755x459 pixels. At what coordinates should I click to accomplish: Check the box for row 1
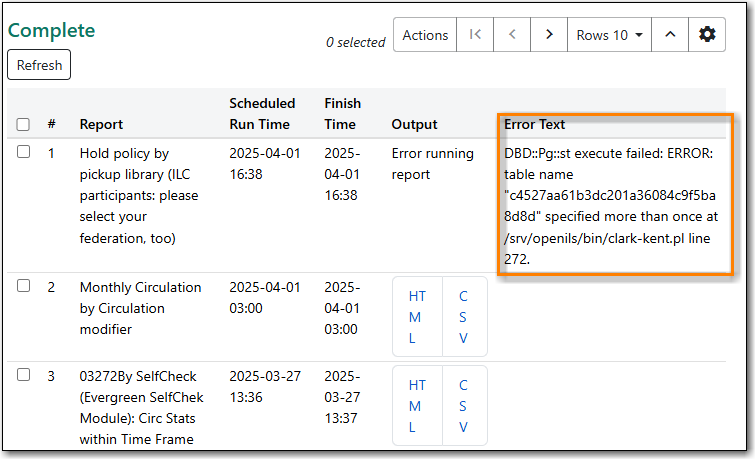click(x=23, y=152)
